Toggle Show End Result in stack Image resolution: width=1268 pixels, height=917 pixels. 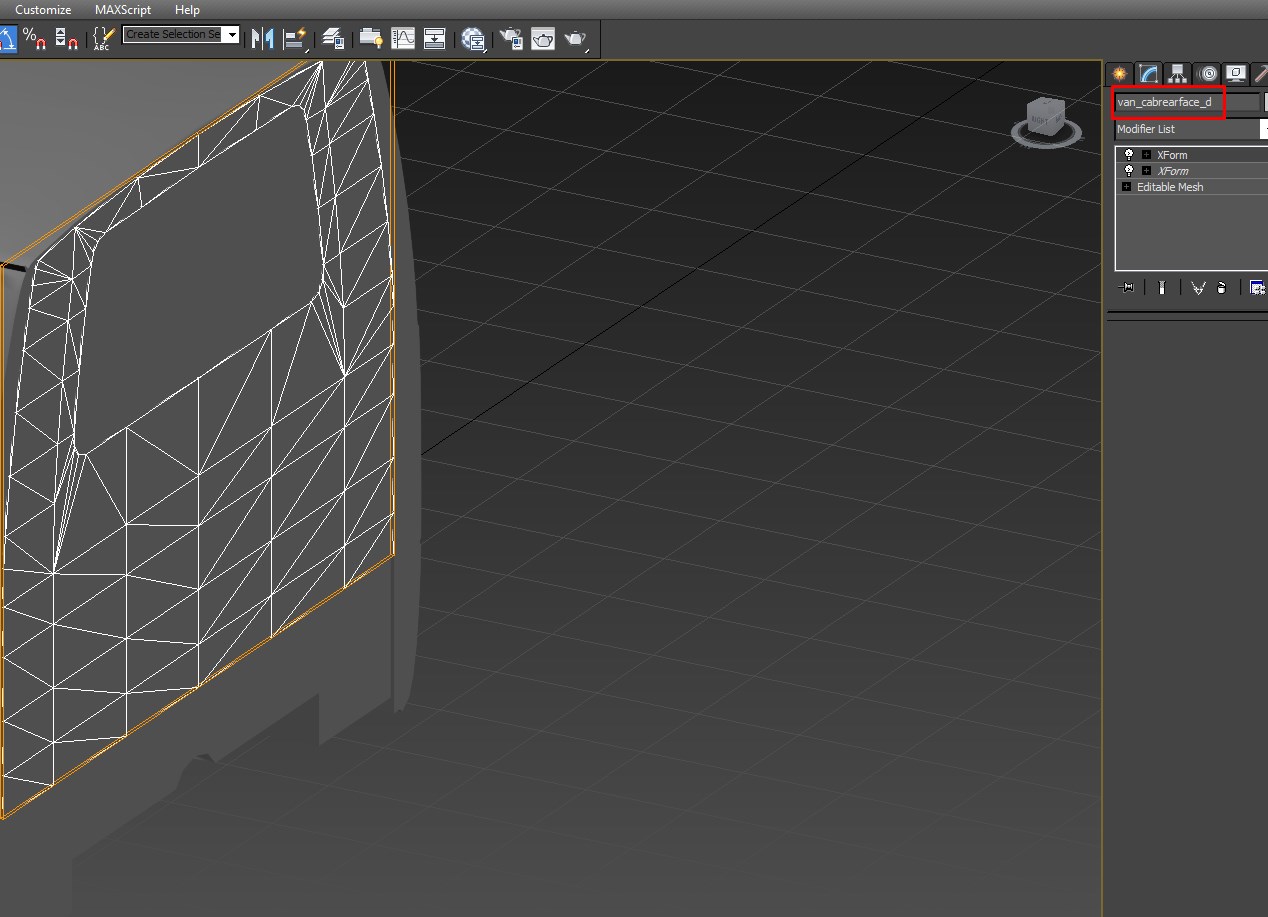(x=1162, y=288)
